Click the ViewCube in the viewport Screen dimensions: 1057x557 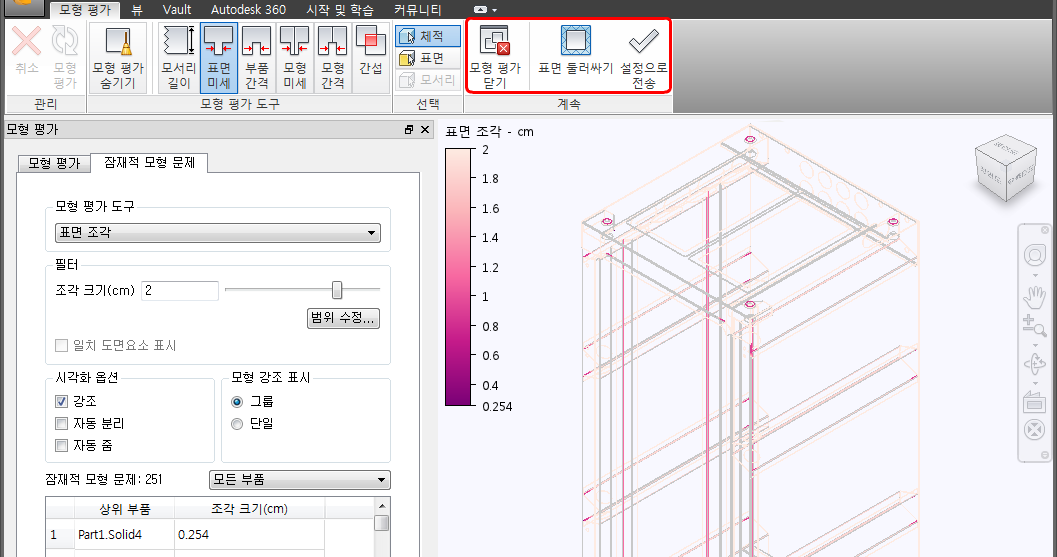pos(1005,167)
